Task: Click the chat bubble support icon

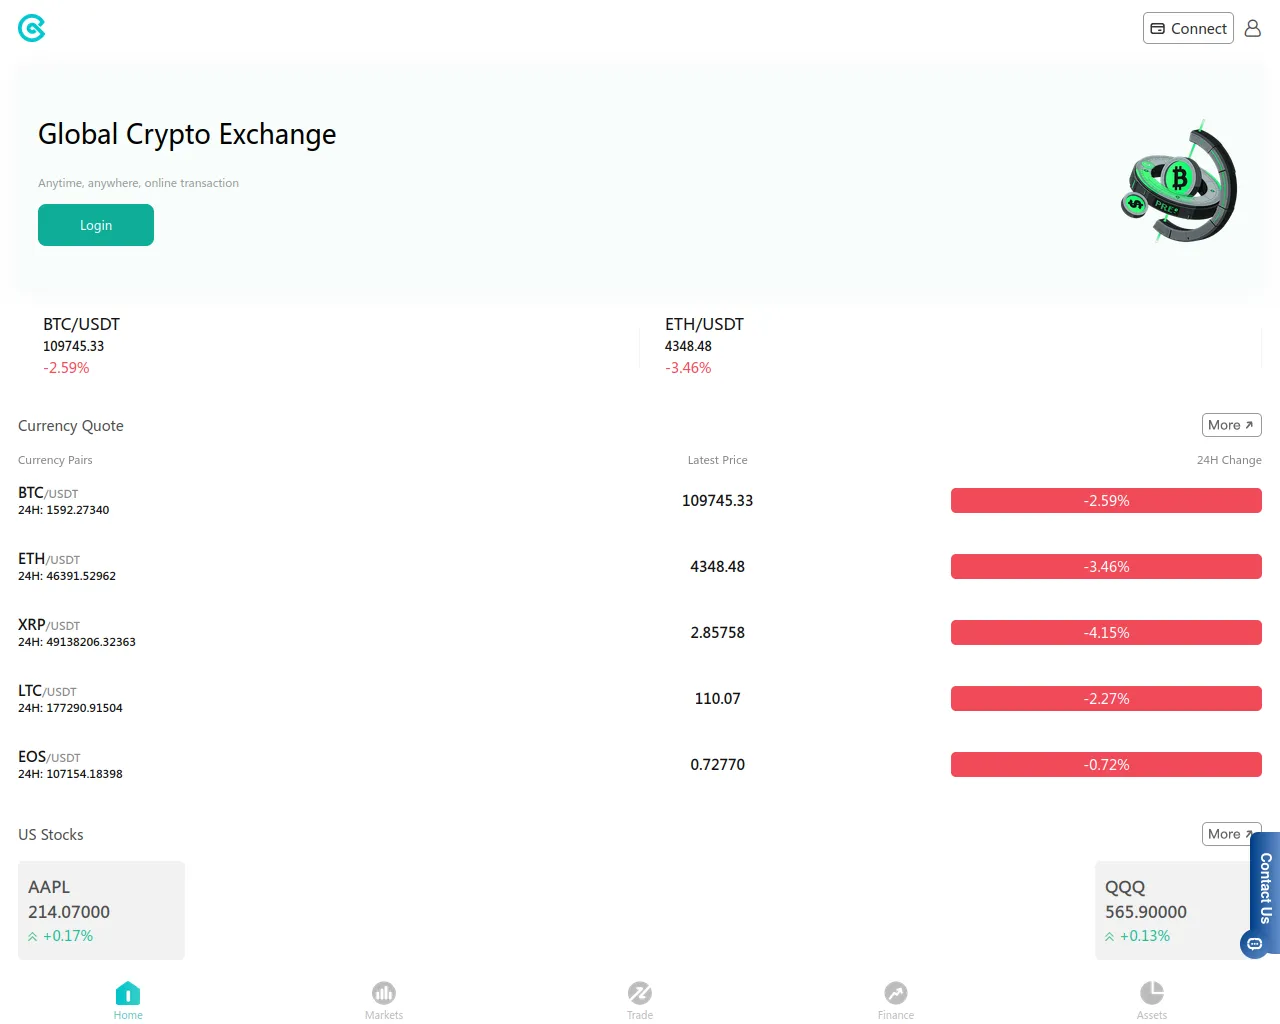Action: (1254, 944)
